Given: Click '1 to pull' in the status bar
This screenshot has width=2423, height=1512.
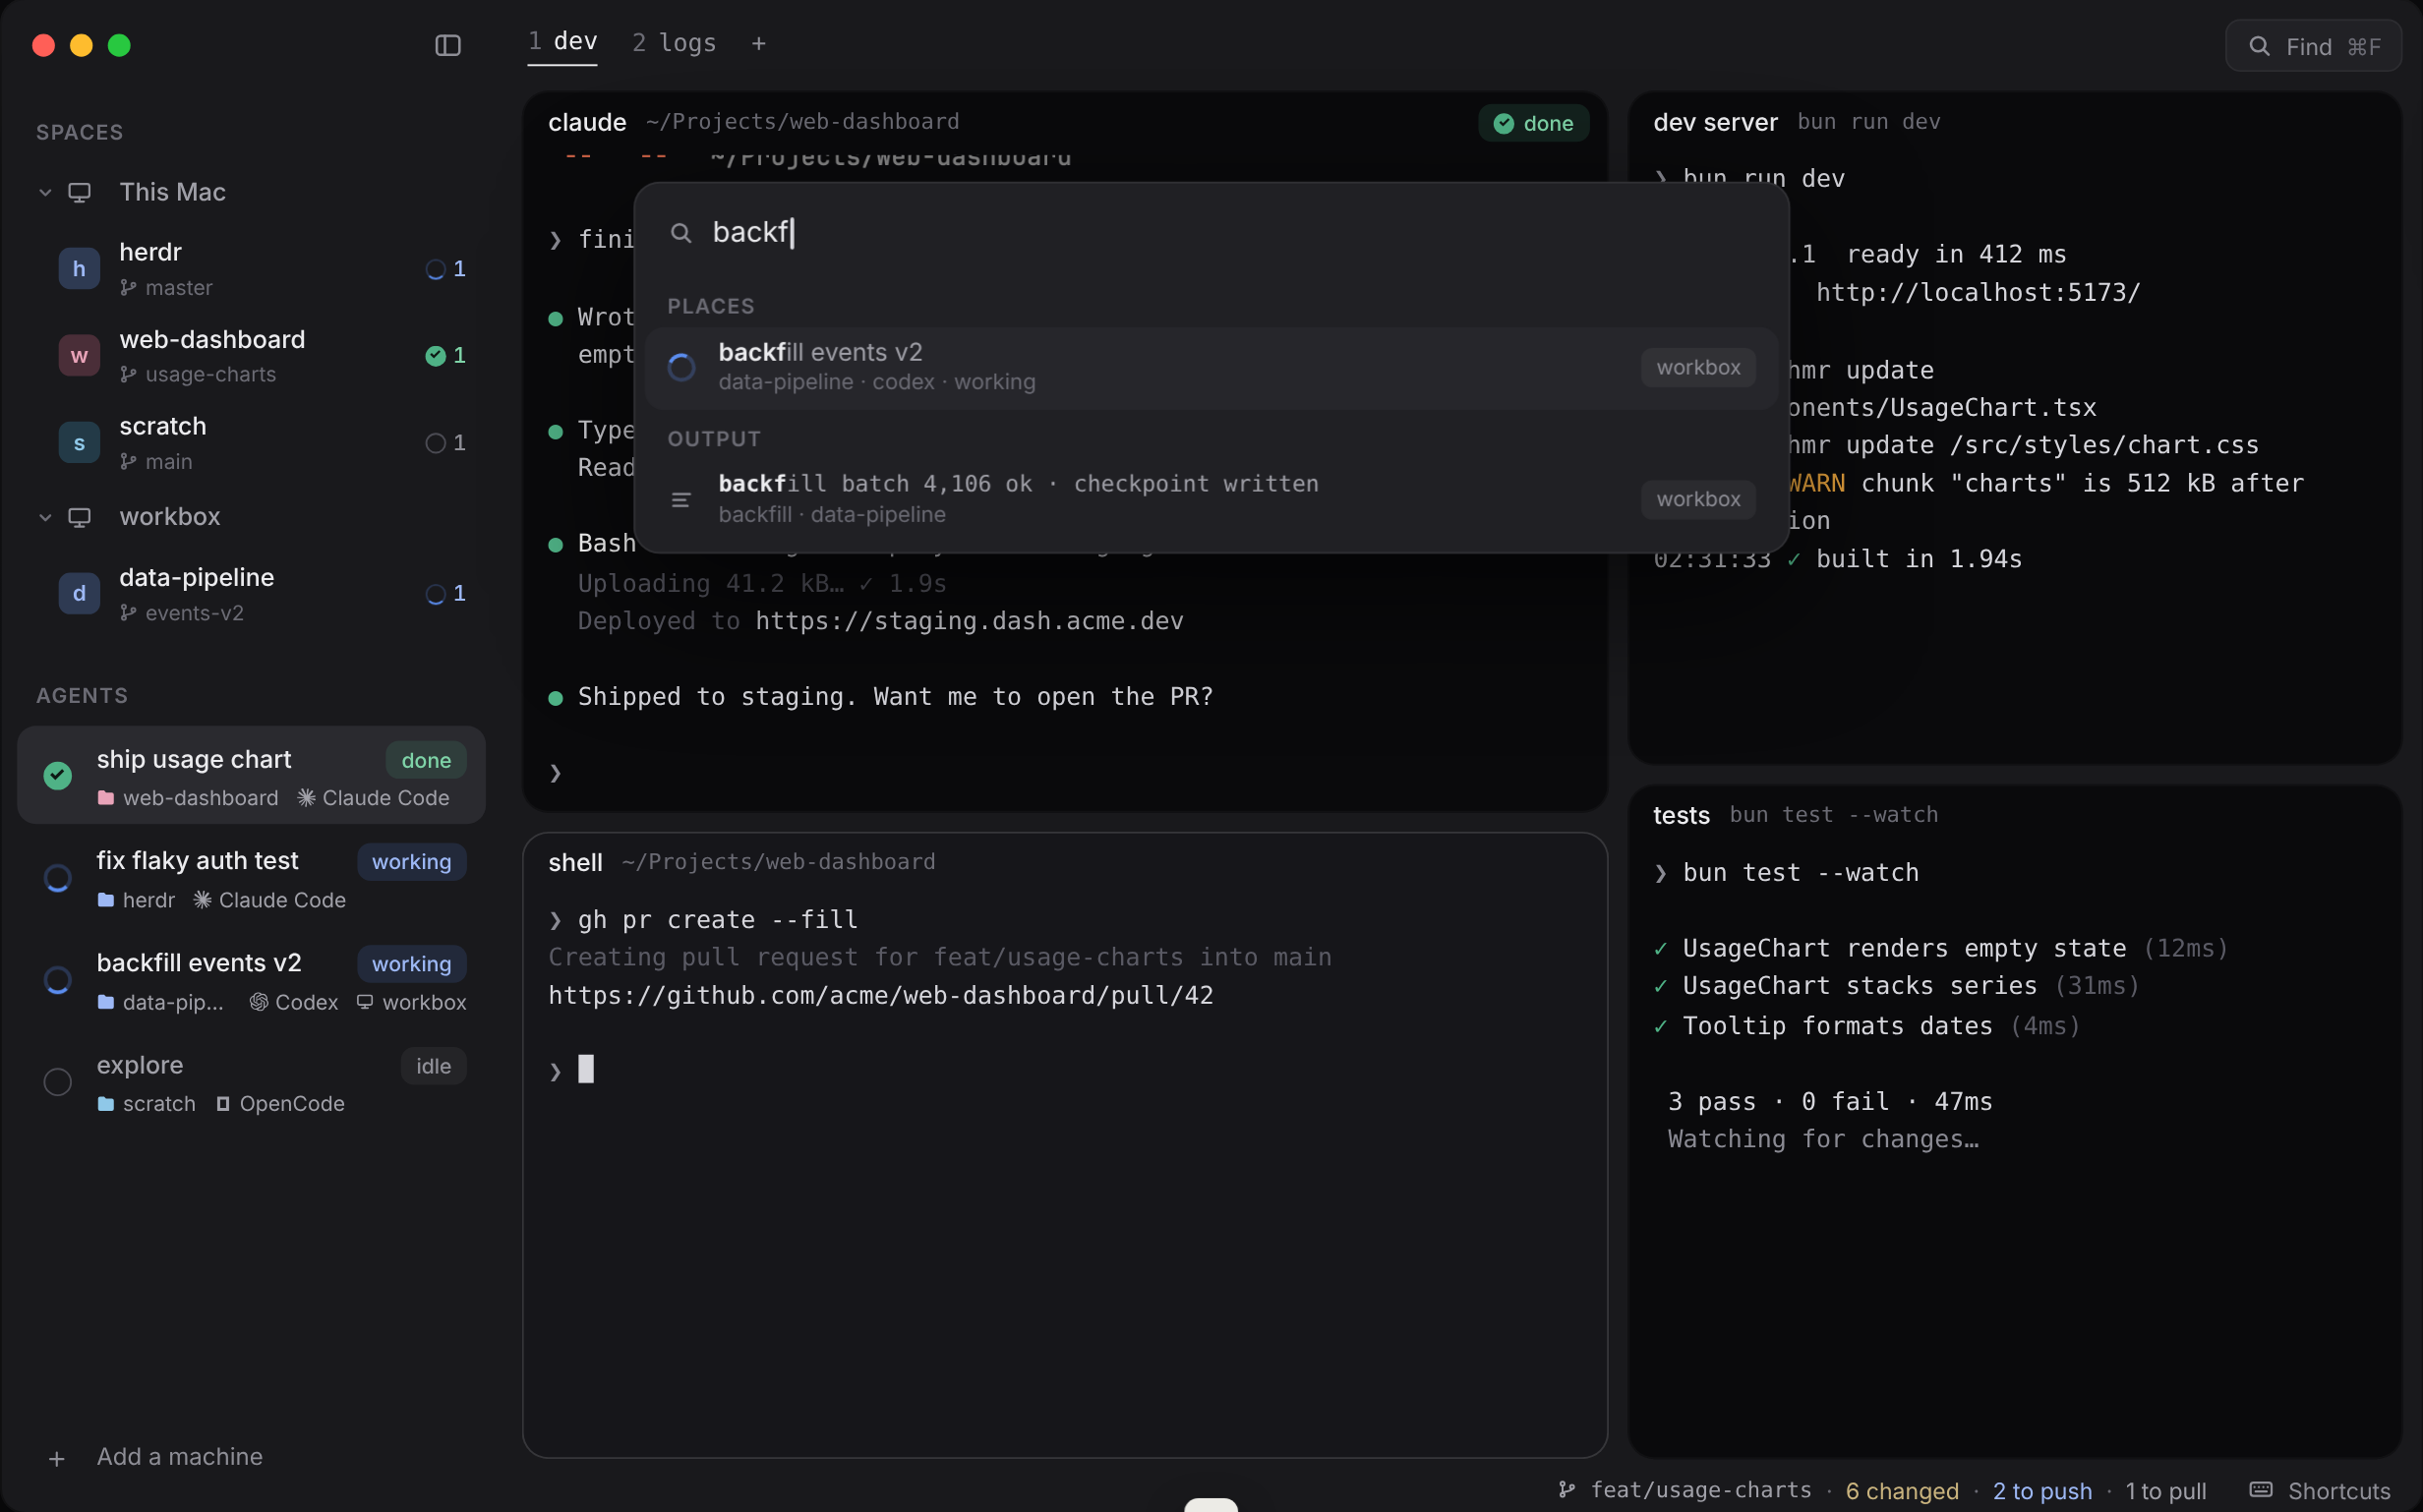Looking at the screenshot, I should 2165,1490.
